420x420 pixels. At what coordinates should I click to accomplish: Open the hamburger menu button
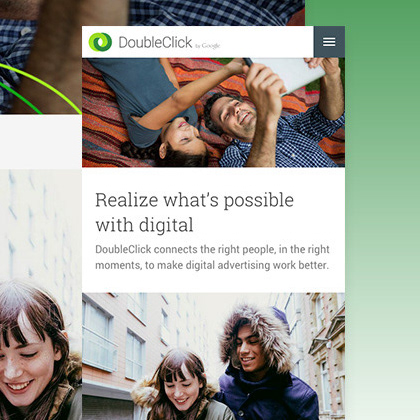pos(329,42)
